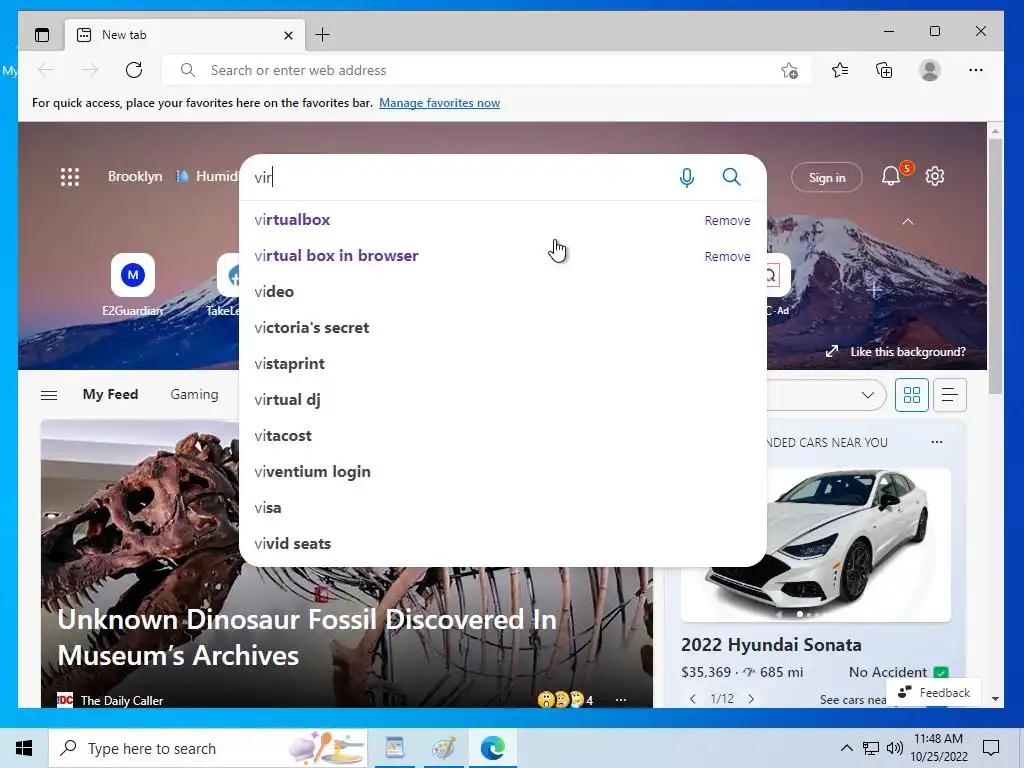The height and width of the screenshot is (768, 1024).
Task: Start voice search with microphone icon
Action: click(686, 177)
